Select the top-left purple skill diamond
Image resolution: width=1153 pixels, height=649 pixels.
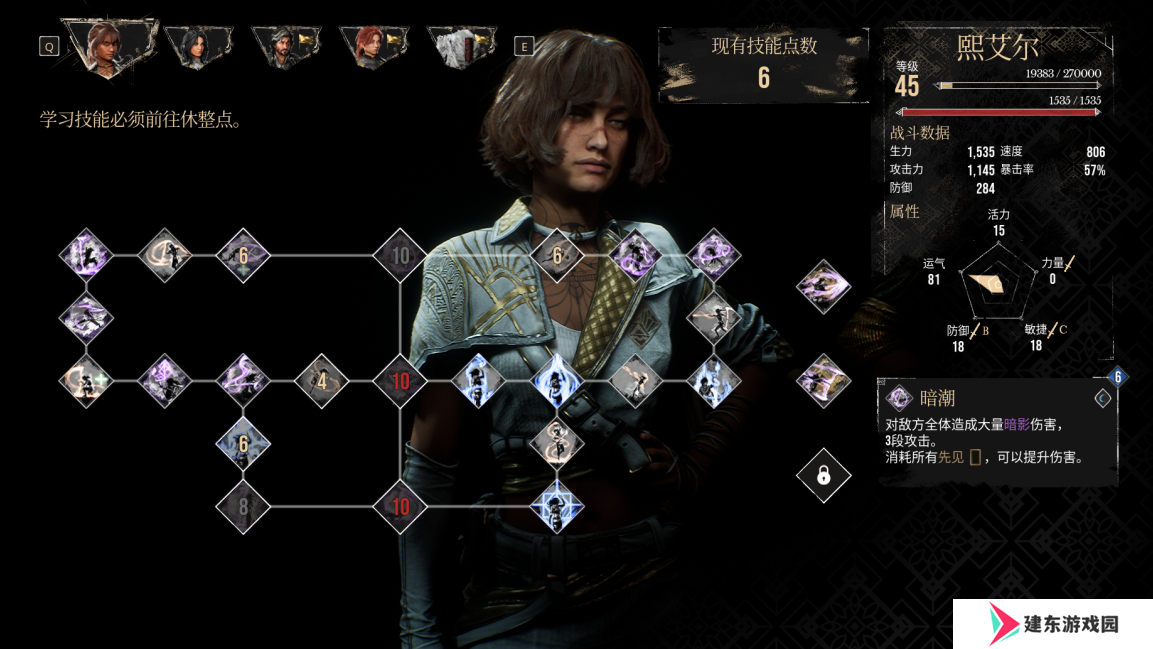(86, 255)
